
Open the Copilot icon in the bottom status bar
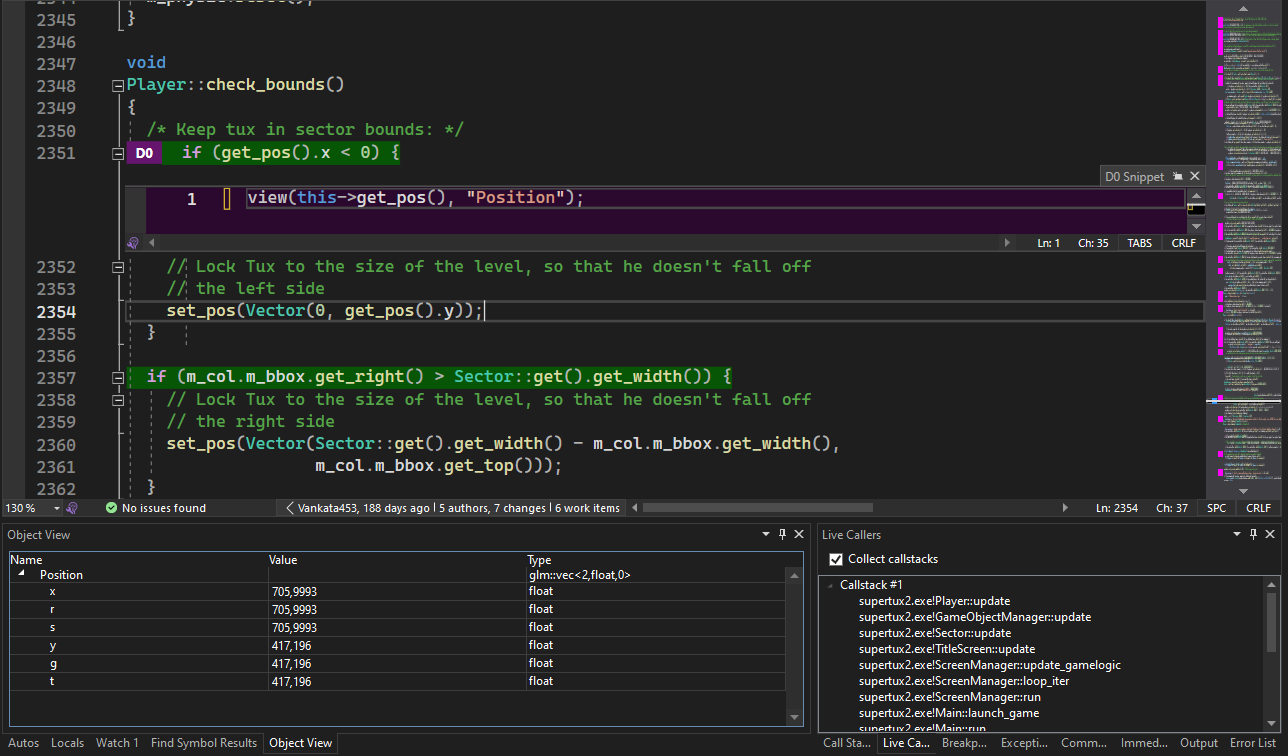(x=71, y=507)
